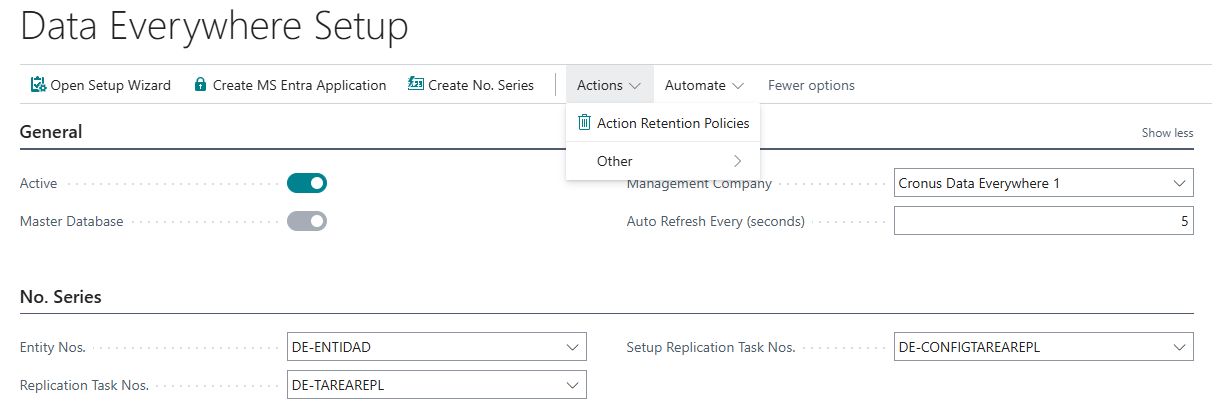Expand the Other submenu
Image resolution: width=1212 pixels, height=414 pixels.
click(663, 161)
